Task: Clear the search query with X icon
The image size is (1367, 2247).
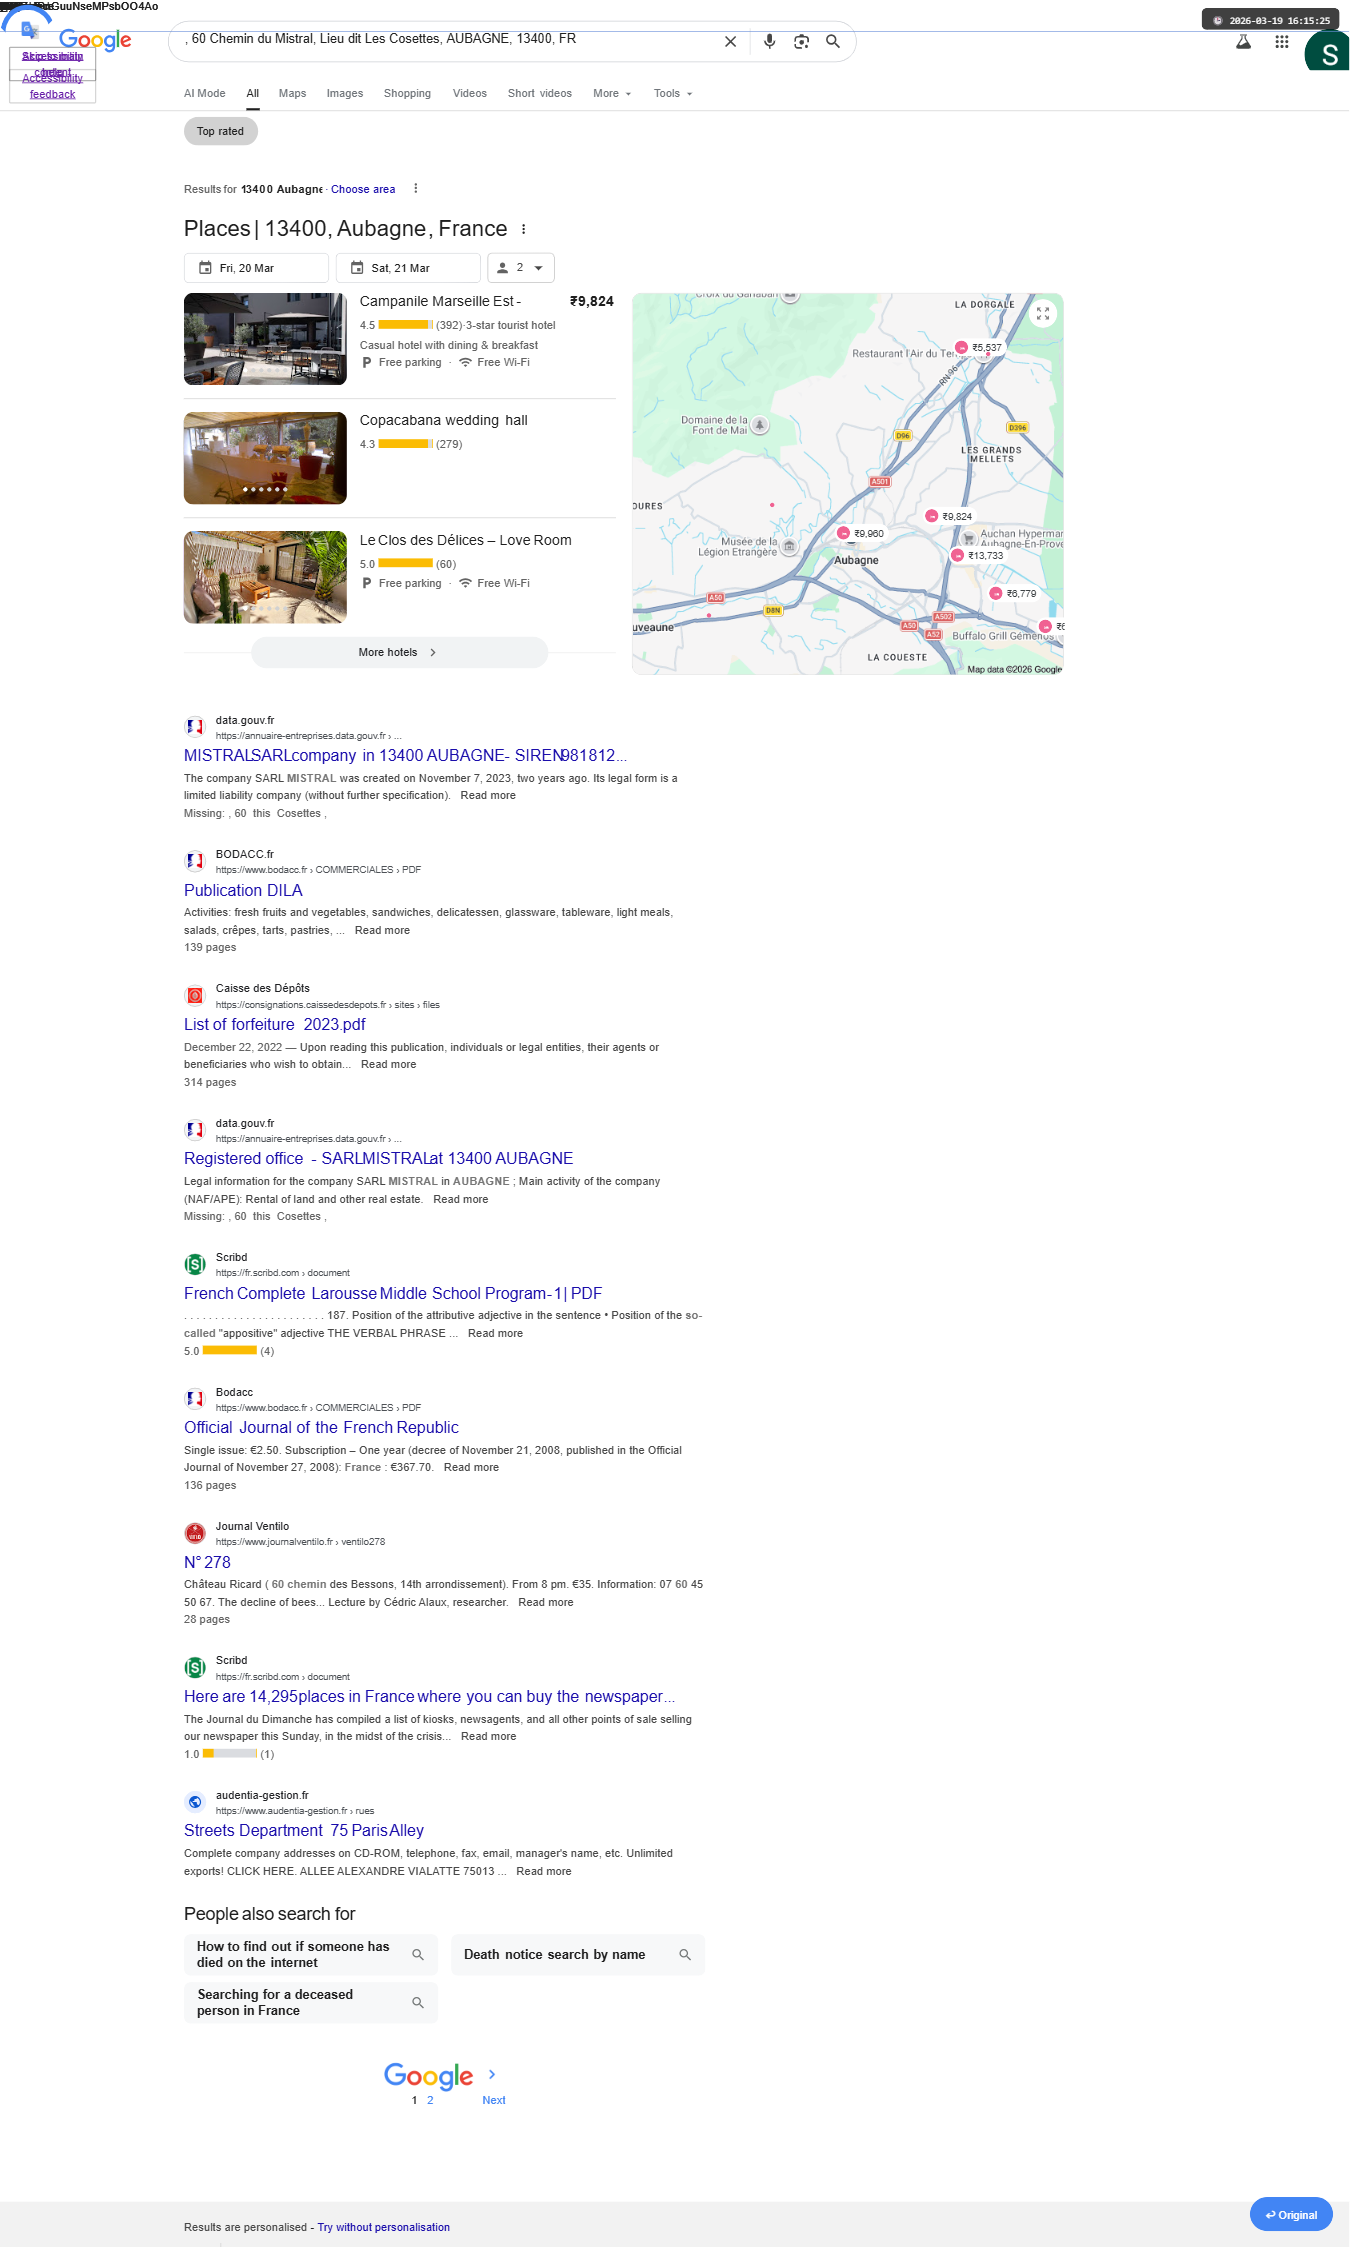Action: click(730, 42)
